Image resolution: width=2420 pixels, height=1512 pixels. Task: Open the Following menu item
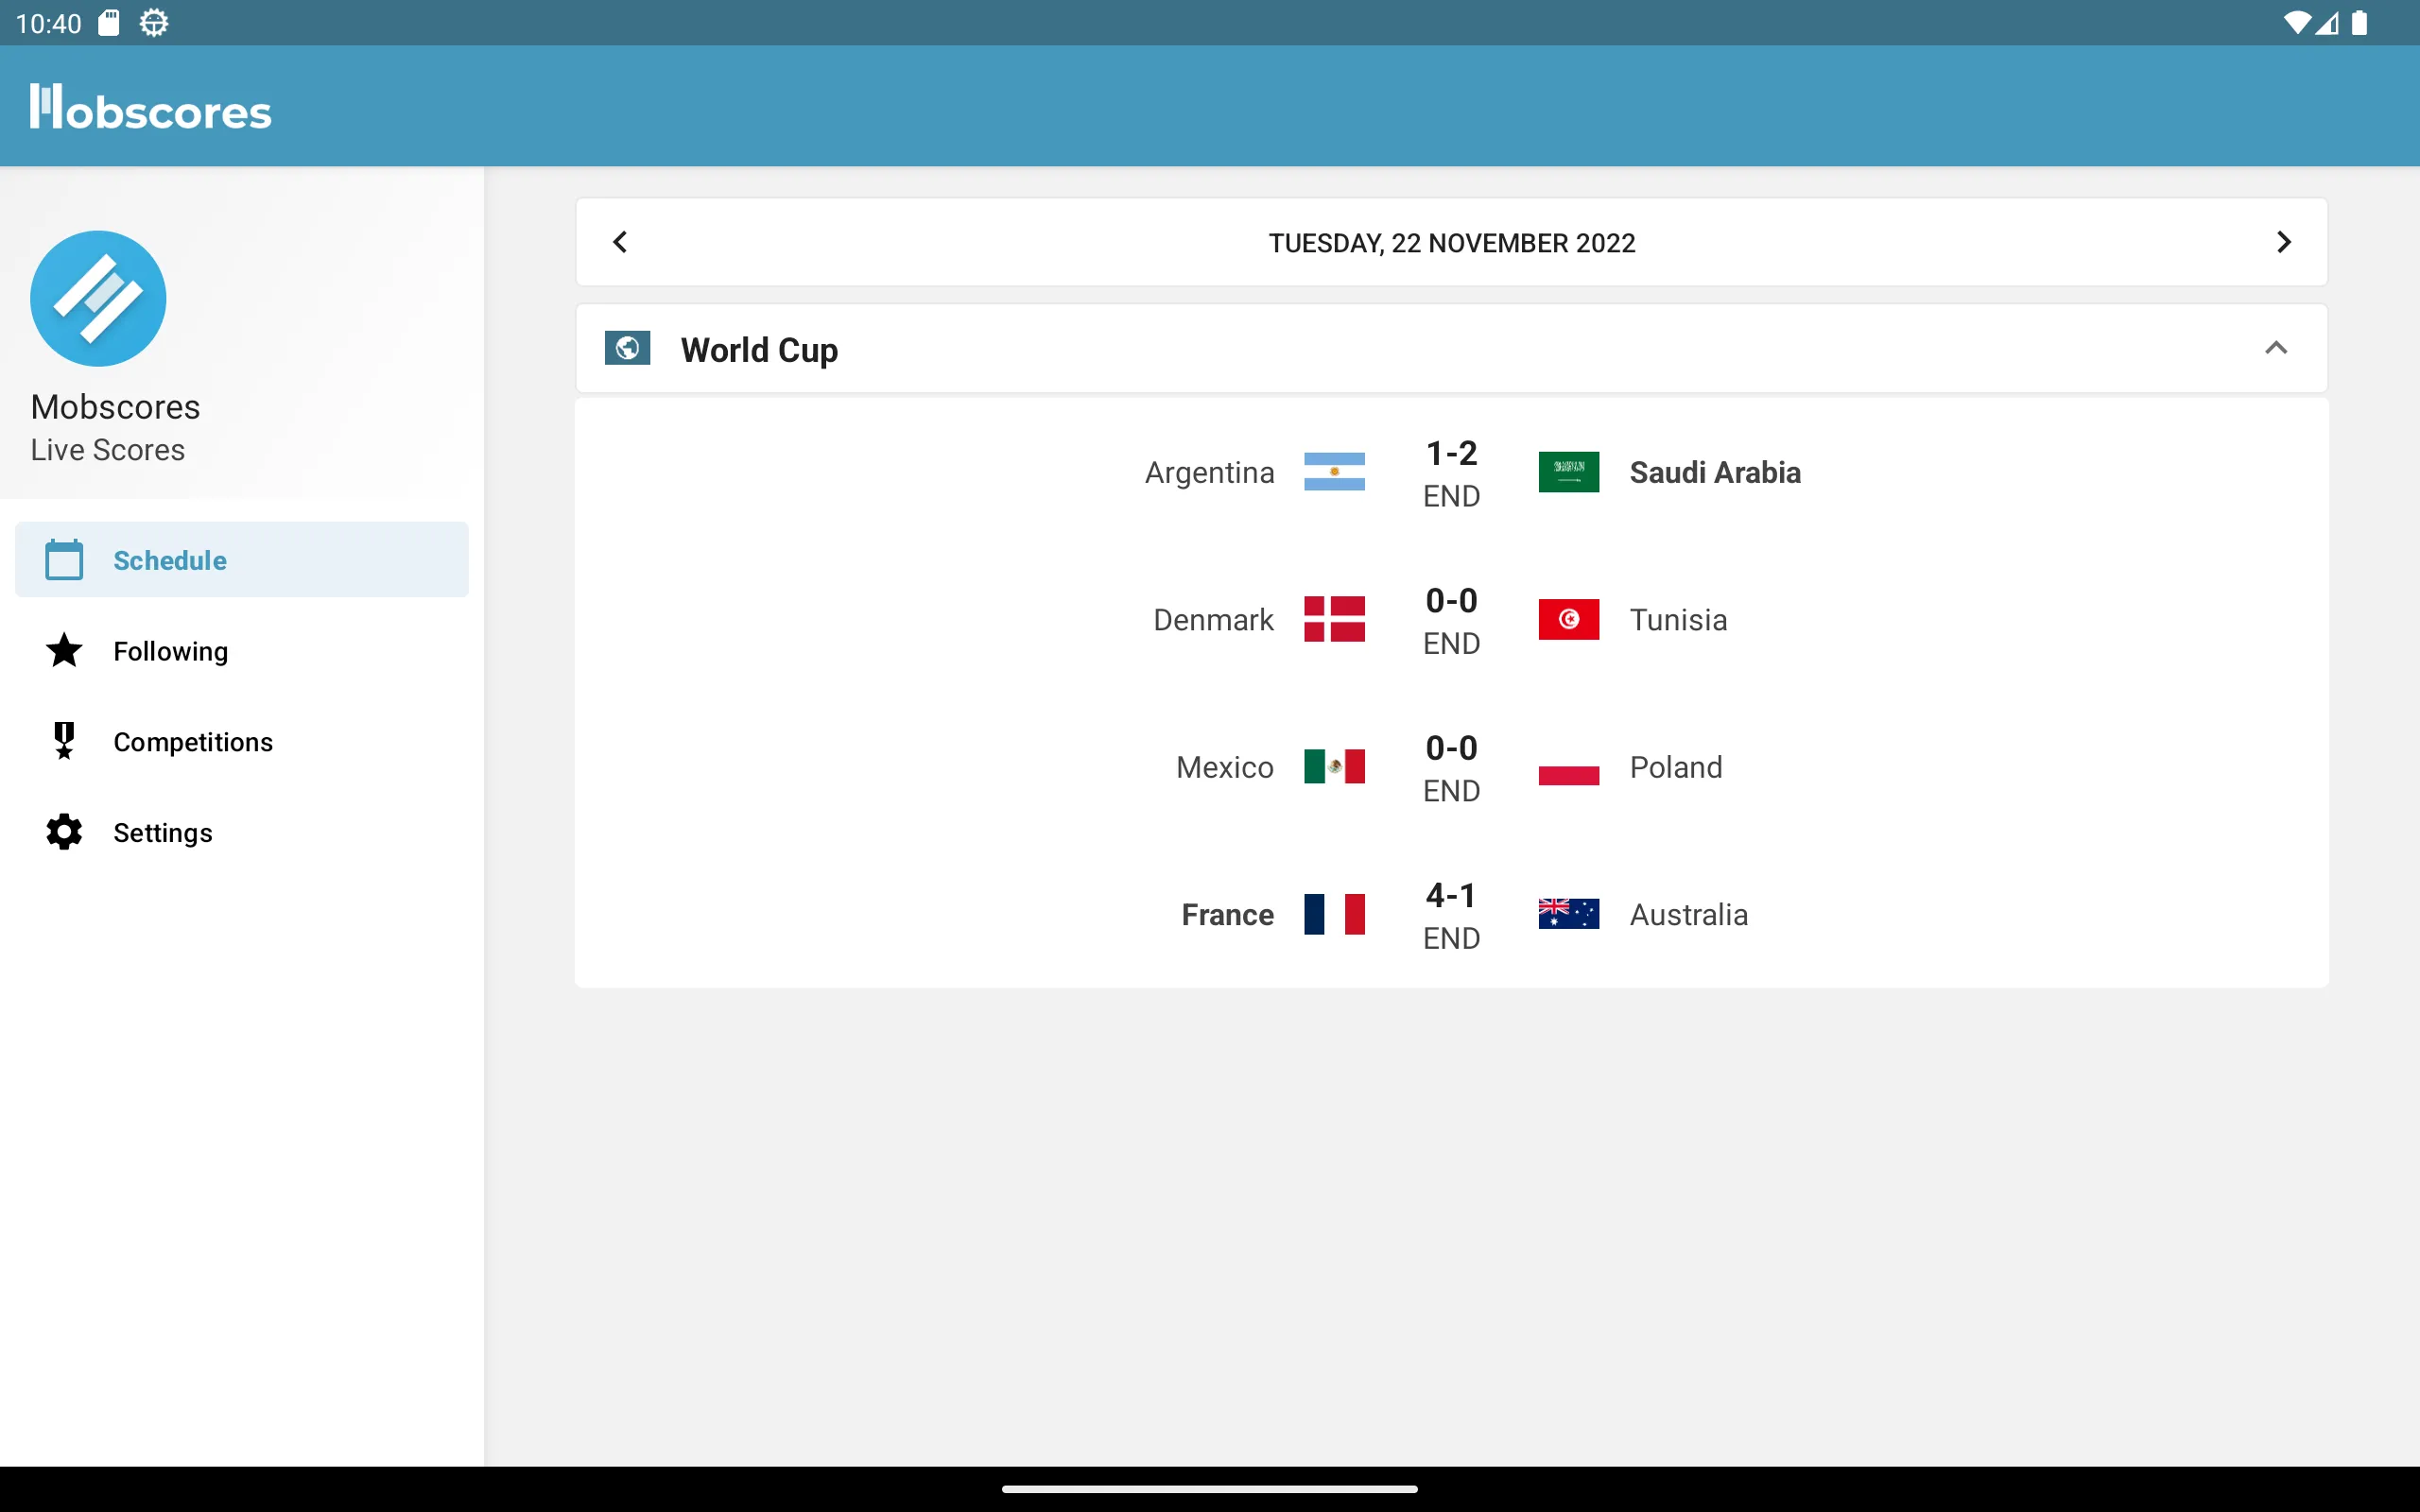[242, 650]
